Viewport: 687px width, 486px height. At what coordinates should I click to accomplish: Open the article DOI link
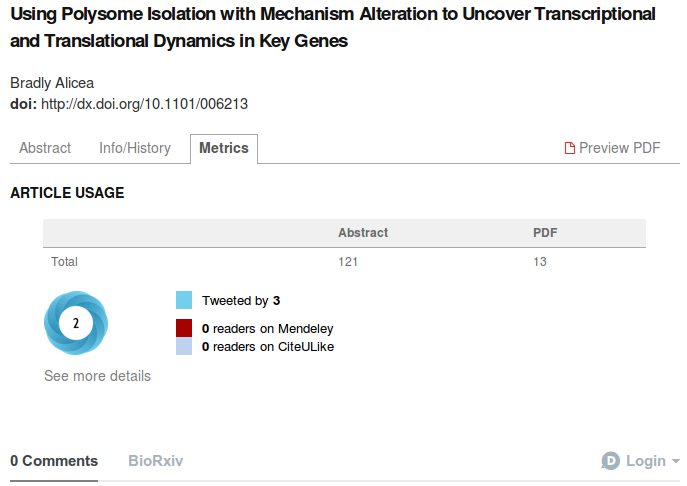coord(144,103)
